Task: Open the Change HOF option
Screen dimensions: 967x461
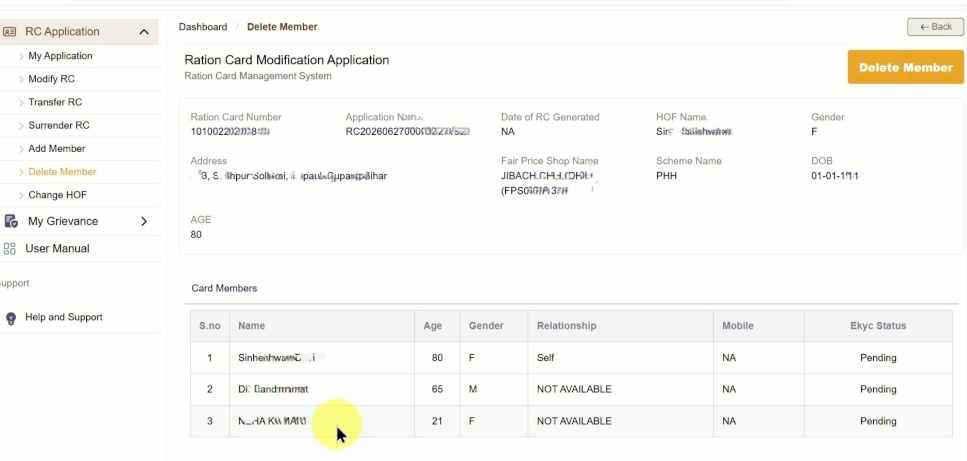Action: point(57,195)
